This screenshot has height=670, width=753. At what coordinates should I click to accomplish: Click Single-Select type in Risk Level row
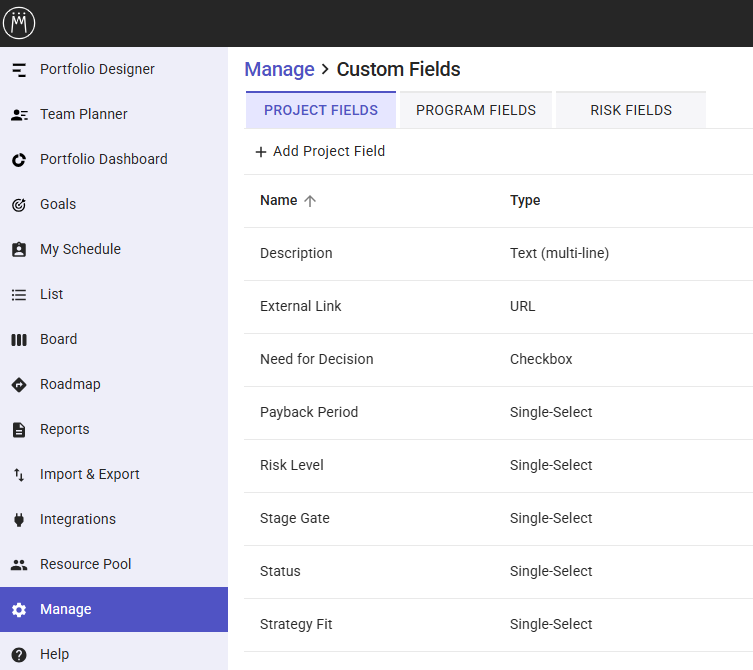551,465
